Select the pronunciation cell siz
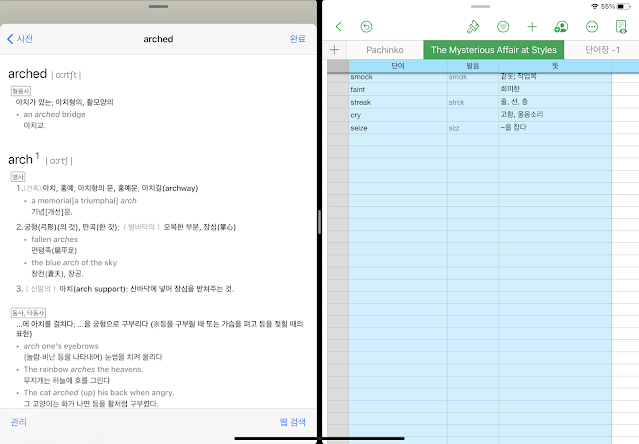The width and height of the screenshot is (639, 444). click(x=473, y=128)
